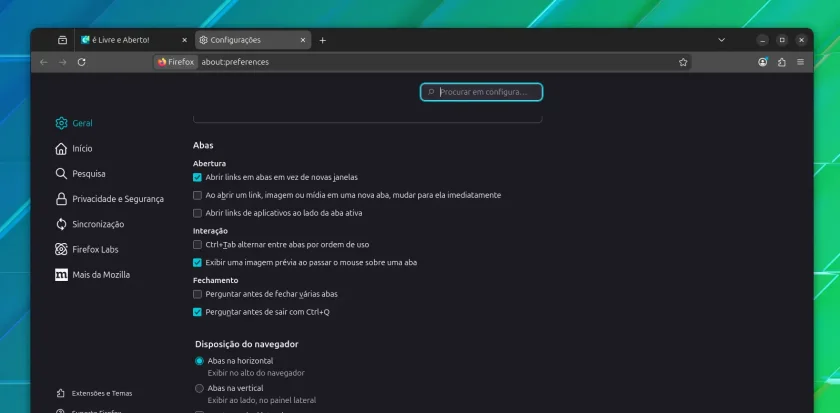Click the Firefox identity badge in URL bar
This screenshot has width=840, height=413.
point(176,62)
